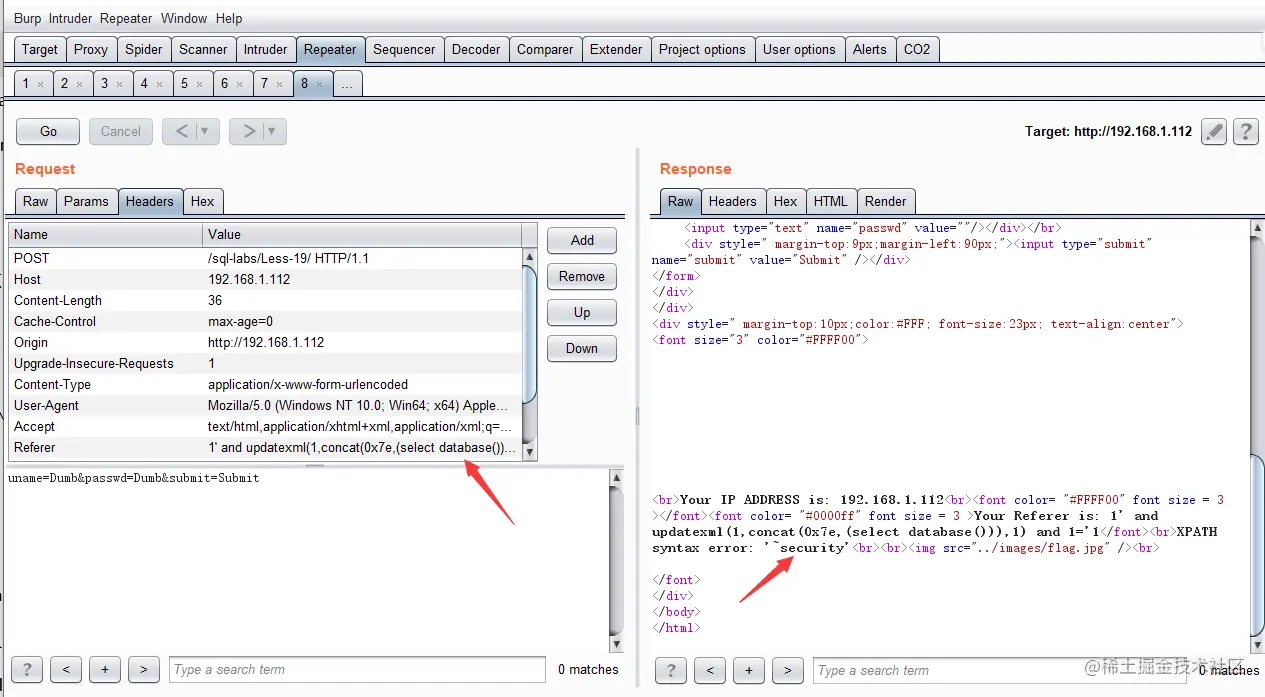Go to next request search match
This screenshot has height=697, width=1265.
143,669
